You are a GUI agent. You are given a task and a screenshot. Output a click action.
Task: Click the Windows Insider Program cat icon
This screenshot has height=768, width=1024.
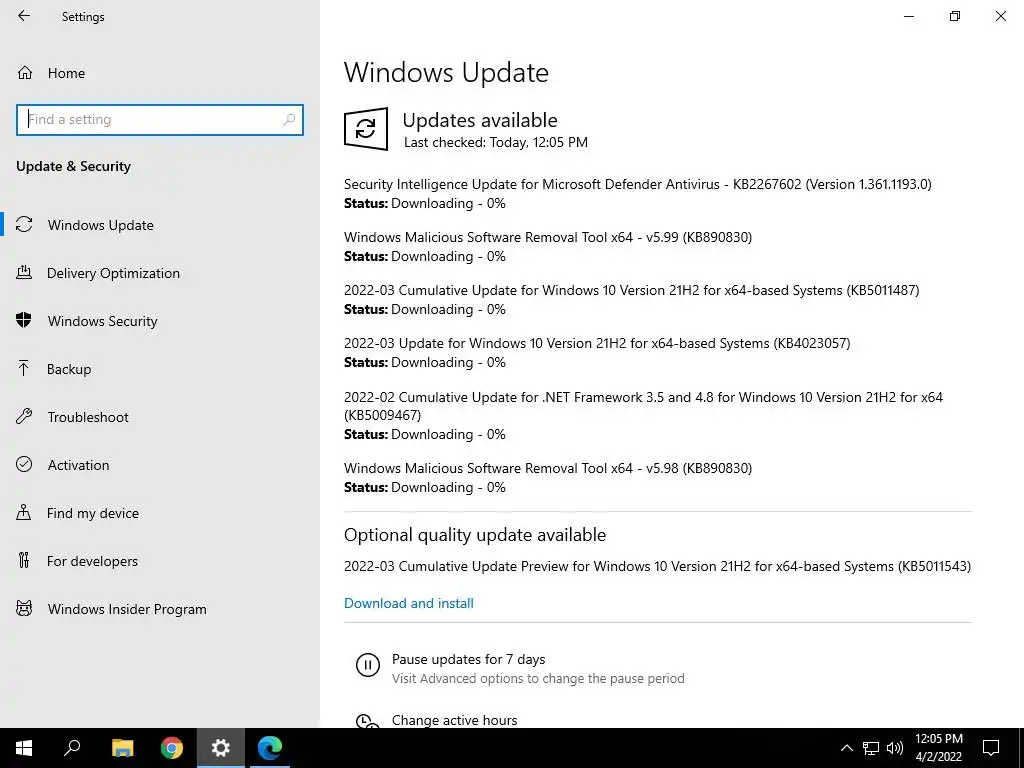click(24, 609)
